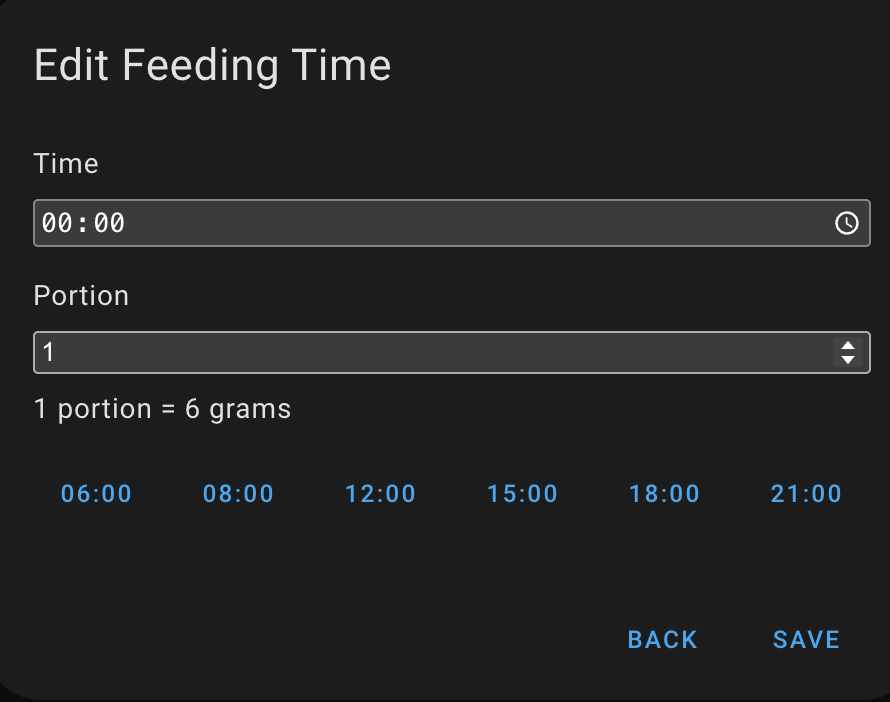
Task: Select the 15:00 preset time
Action: coord(523,493)
